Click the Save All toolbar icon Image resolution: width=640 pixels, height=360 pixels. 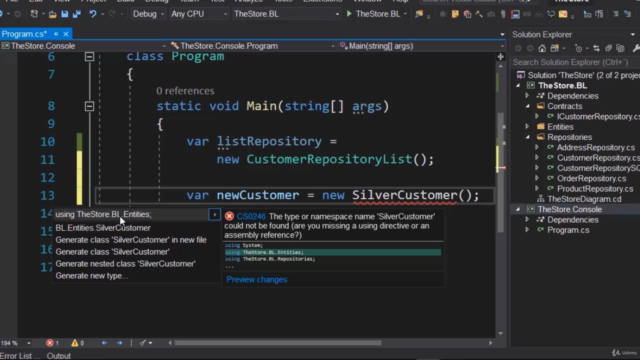(77, 14)
